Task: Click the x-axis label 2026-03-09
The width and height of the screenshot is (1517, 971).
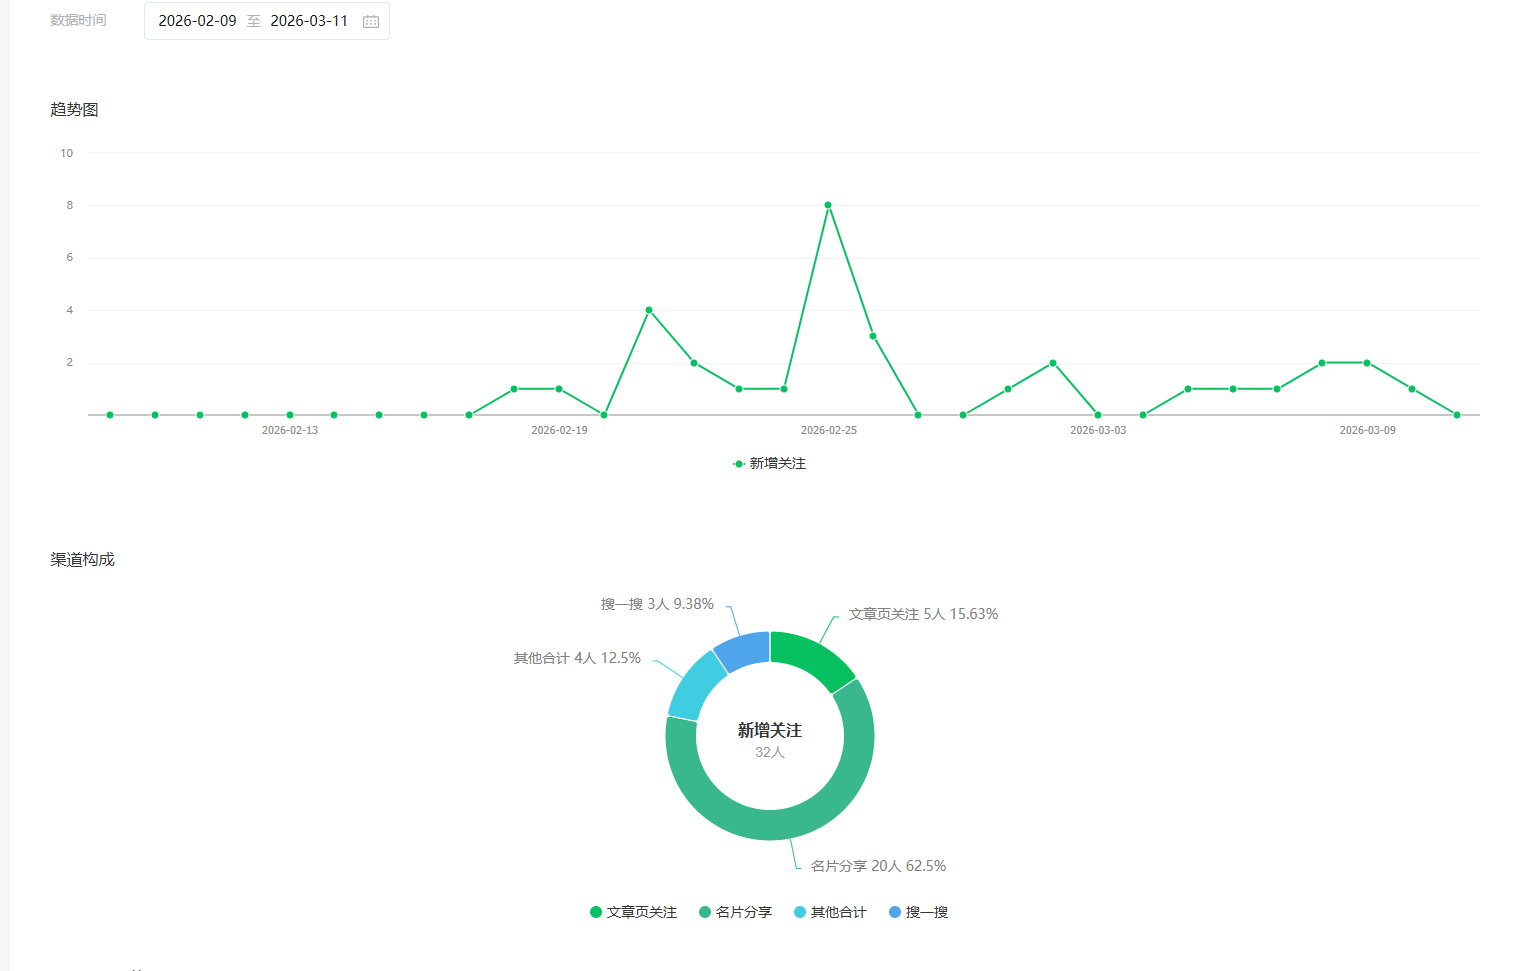Action: click(1367, 430)
